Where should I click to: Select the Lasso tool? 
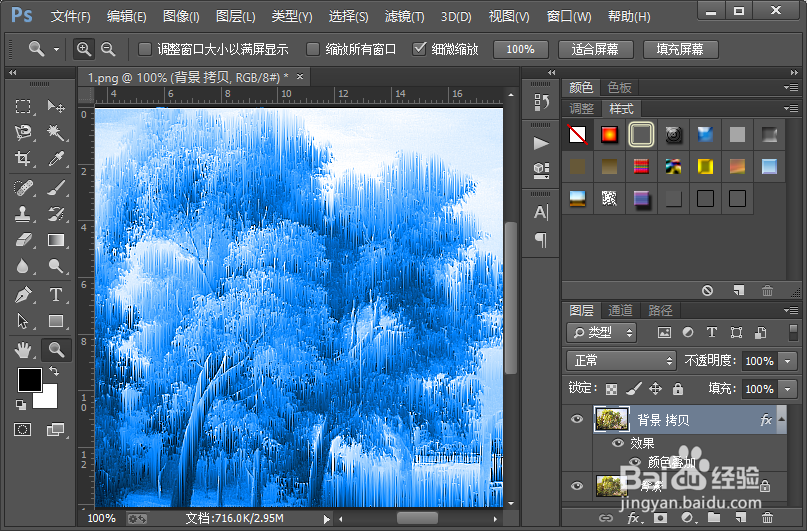pyautogui.click(x=23, y=133)
